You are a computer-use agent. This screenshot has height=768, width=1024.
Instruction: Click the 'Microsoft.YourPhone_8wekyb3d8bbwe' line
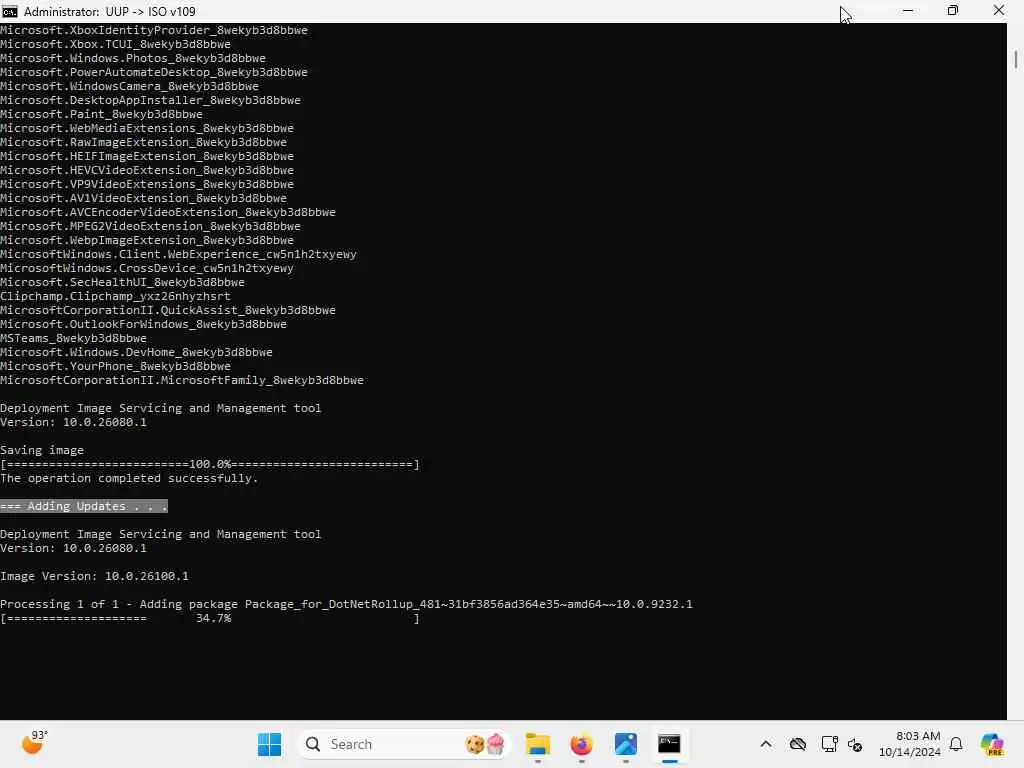coord(115,366)
